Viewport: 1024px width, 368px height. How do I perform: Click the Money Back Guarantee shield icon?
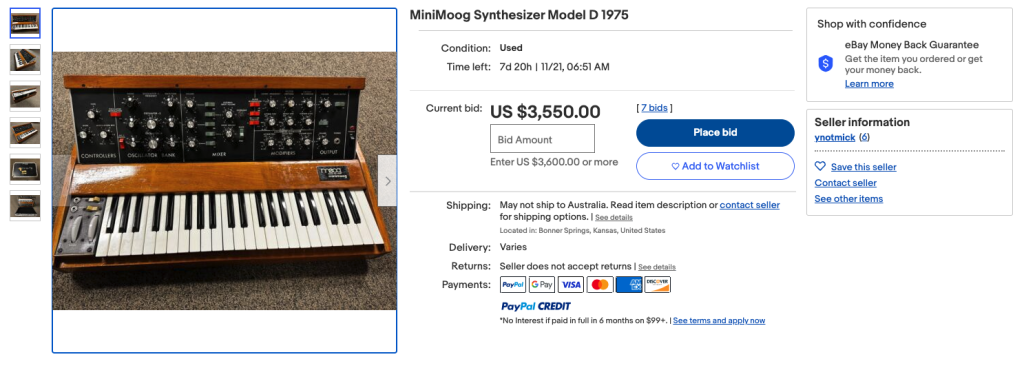826,63
